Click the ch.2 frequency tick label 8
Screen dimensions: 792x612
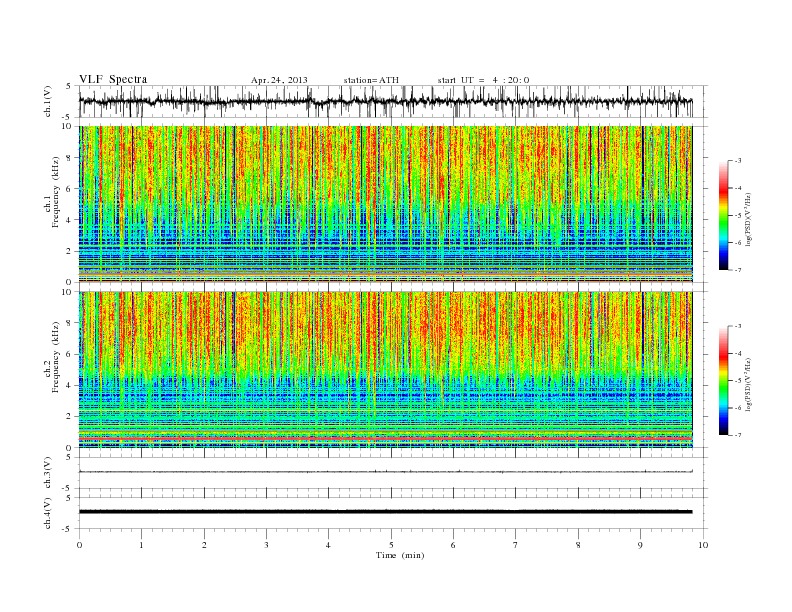(x=69, y=323)
